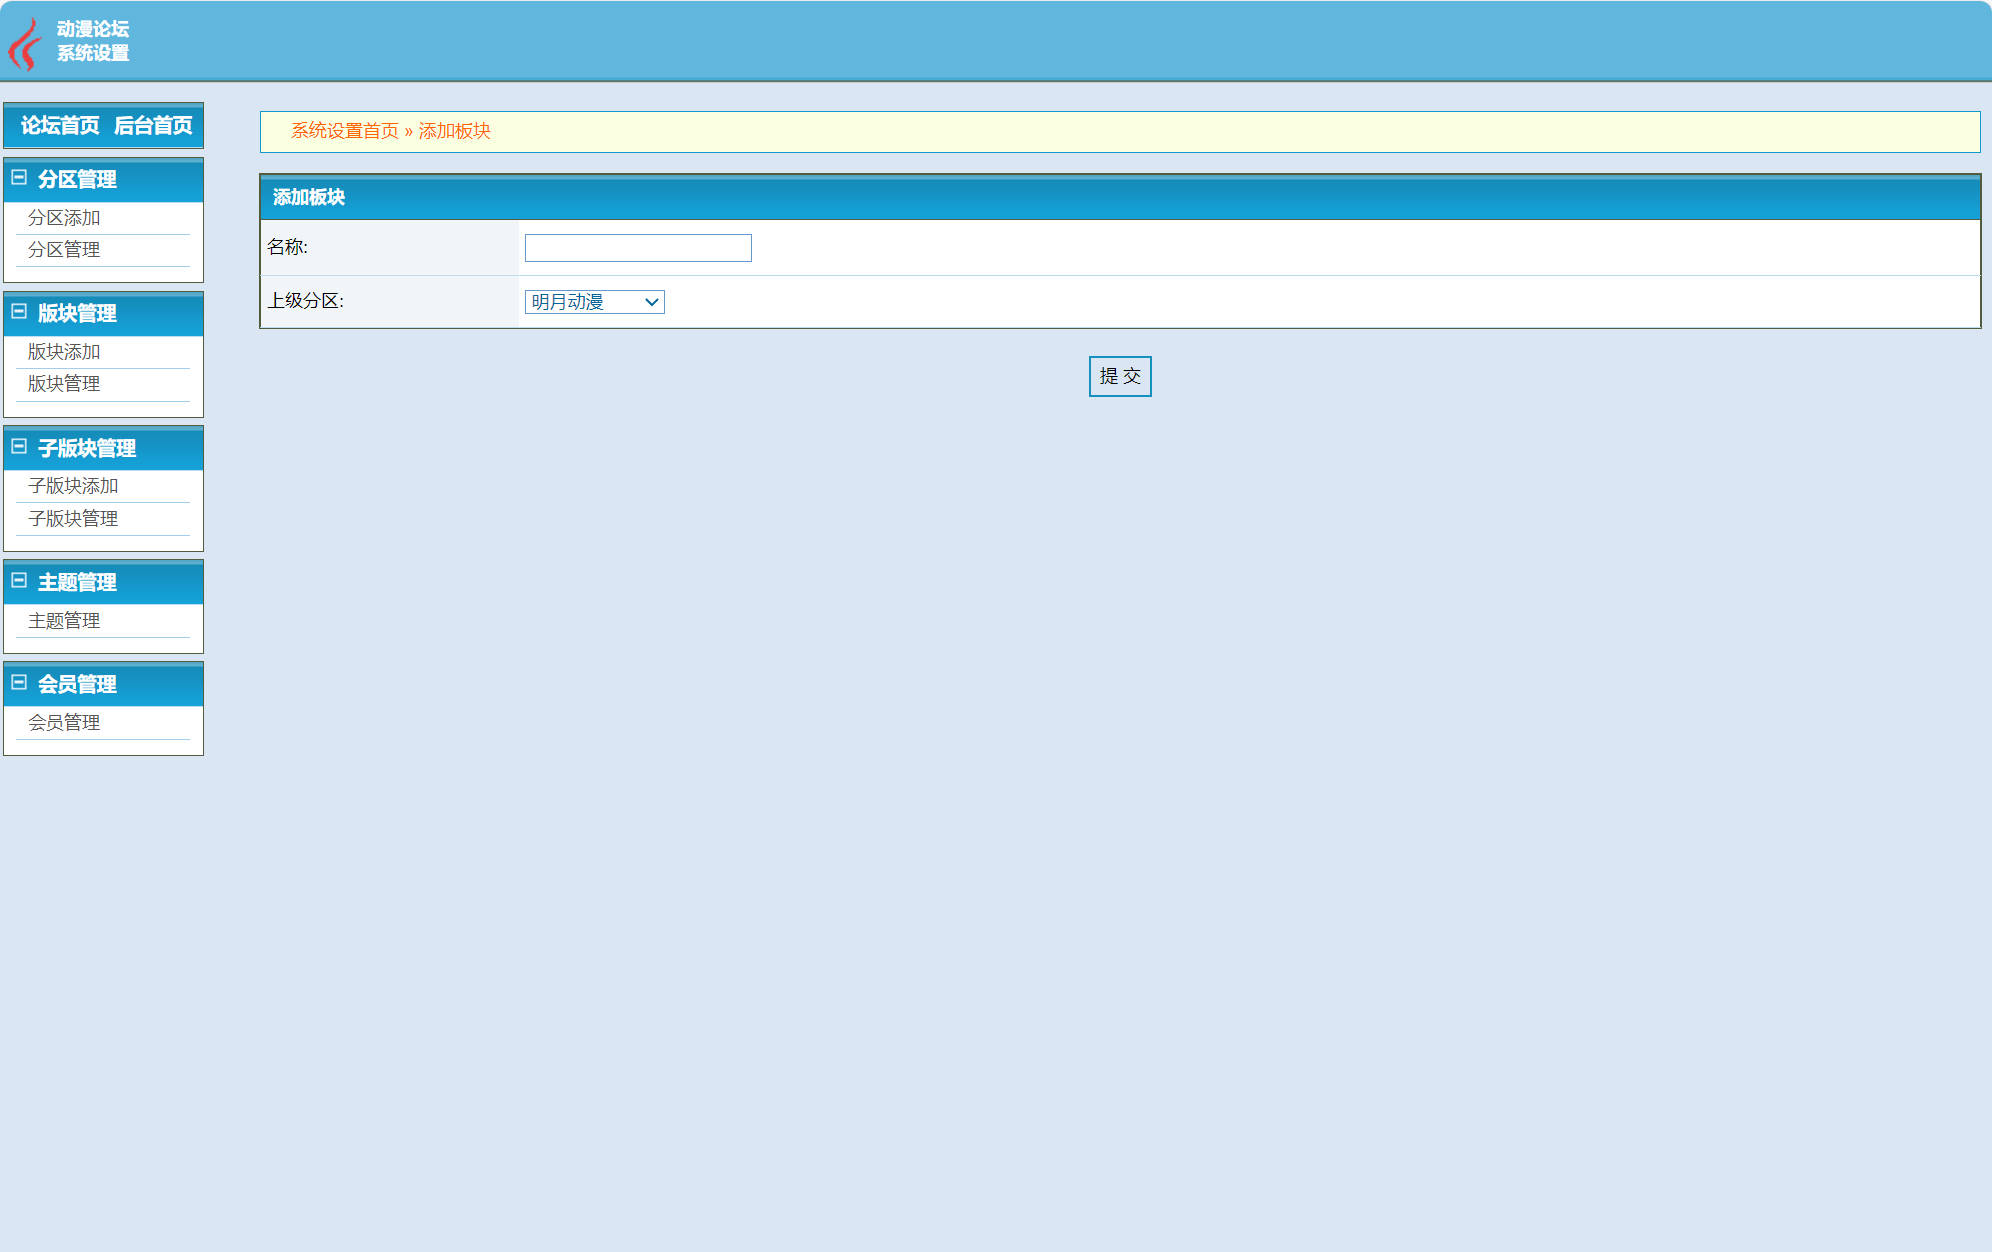The image size is (1992, 1252).
Task: Click the 名称 text input field
Action: pyautogui.click(x=638, y=248)
